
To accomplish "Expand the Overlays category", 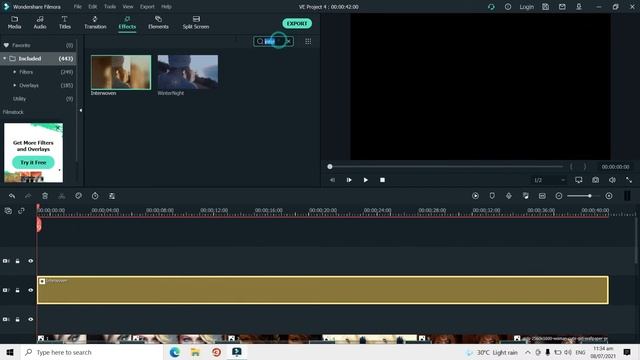I will (x=15, y=85).
